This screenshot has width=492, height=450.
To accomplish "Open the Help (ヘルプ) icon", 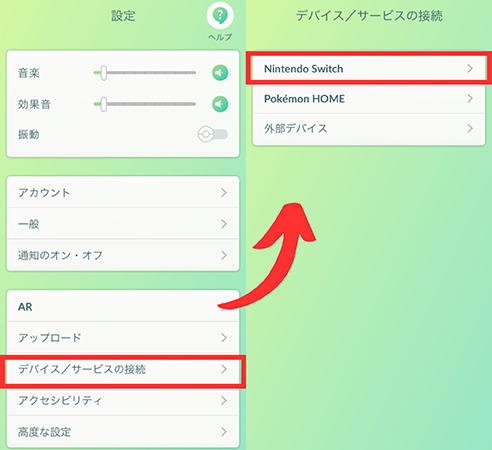I will coord(220,16).
